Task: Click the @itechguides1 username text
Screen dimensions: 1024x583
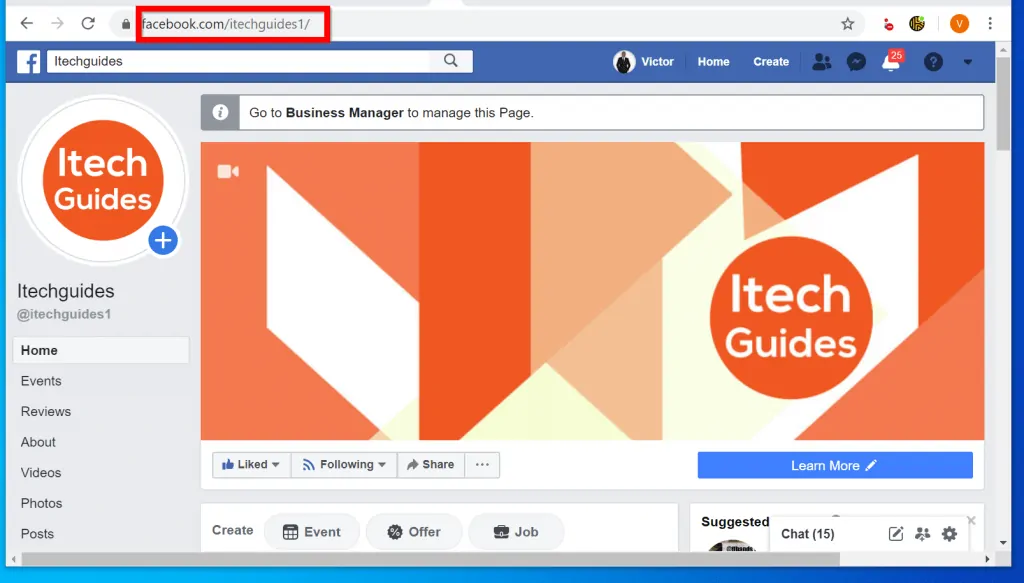Action: coord(64,315)
